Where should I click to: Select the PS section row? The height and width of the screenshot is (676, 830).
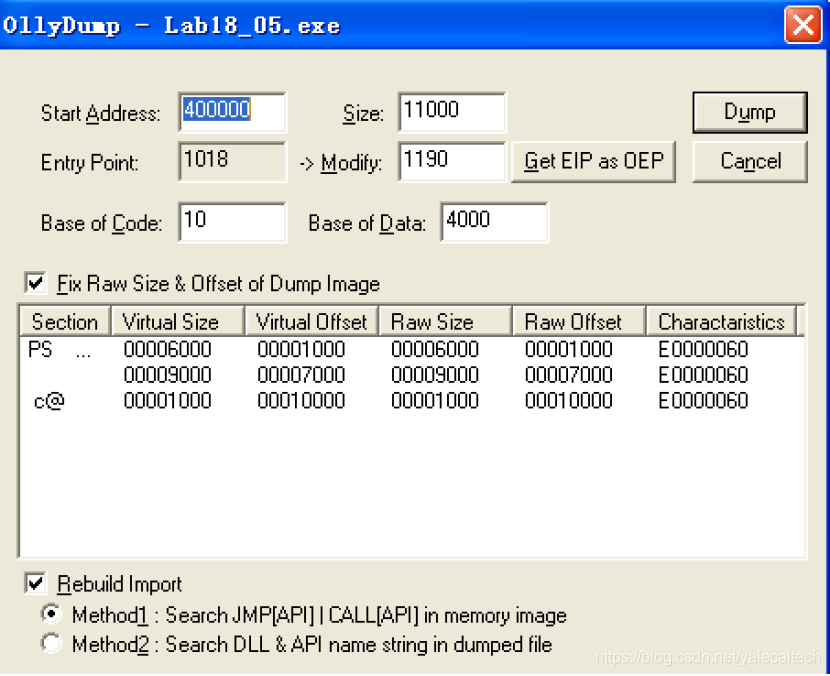tap(412, 349)
